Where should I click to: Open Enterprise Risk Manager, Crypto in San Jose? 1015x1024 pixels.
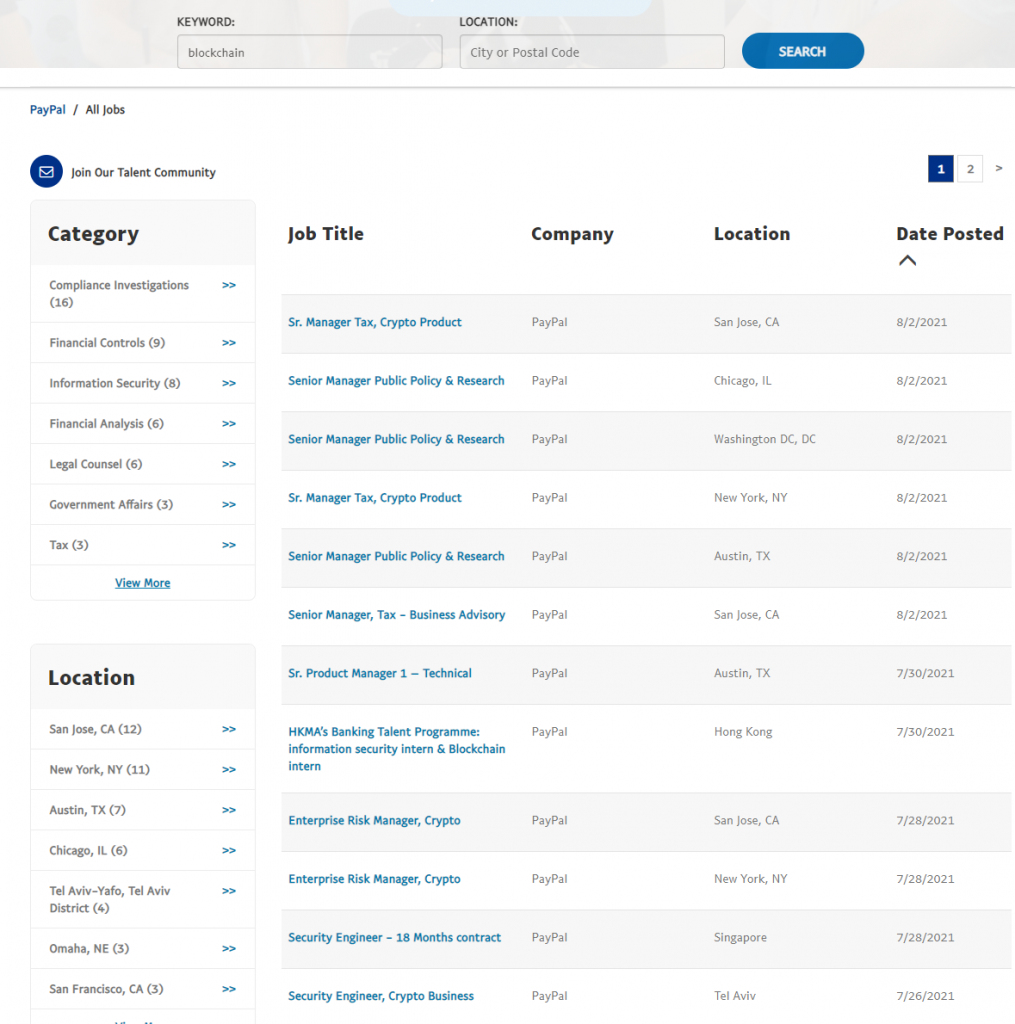click(x=374, y=820)
